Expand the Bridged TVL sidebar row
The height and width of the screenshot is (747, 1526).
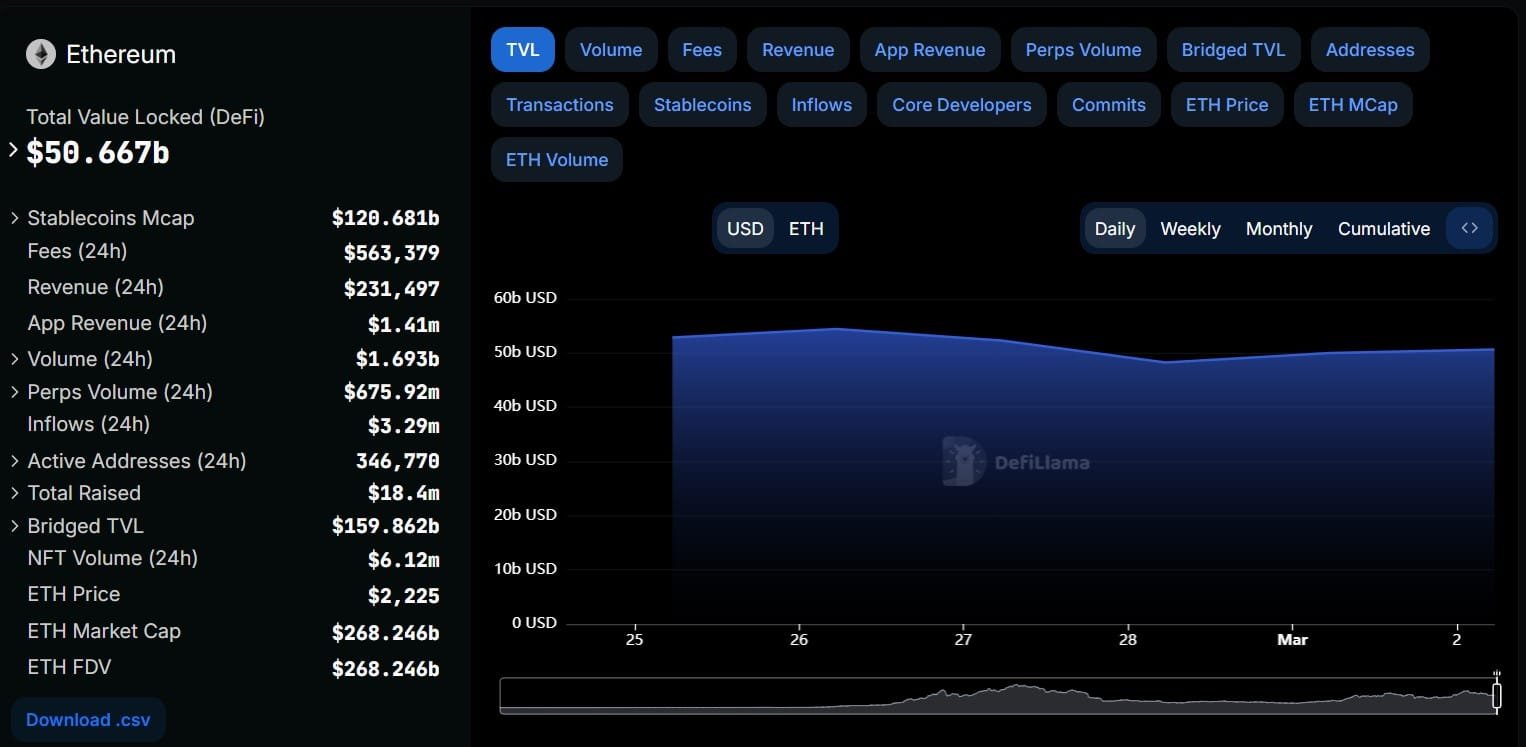pyautogui.click(x=14, y=526)
